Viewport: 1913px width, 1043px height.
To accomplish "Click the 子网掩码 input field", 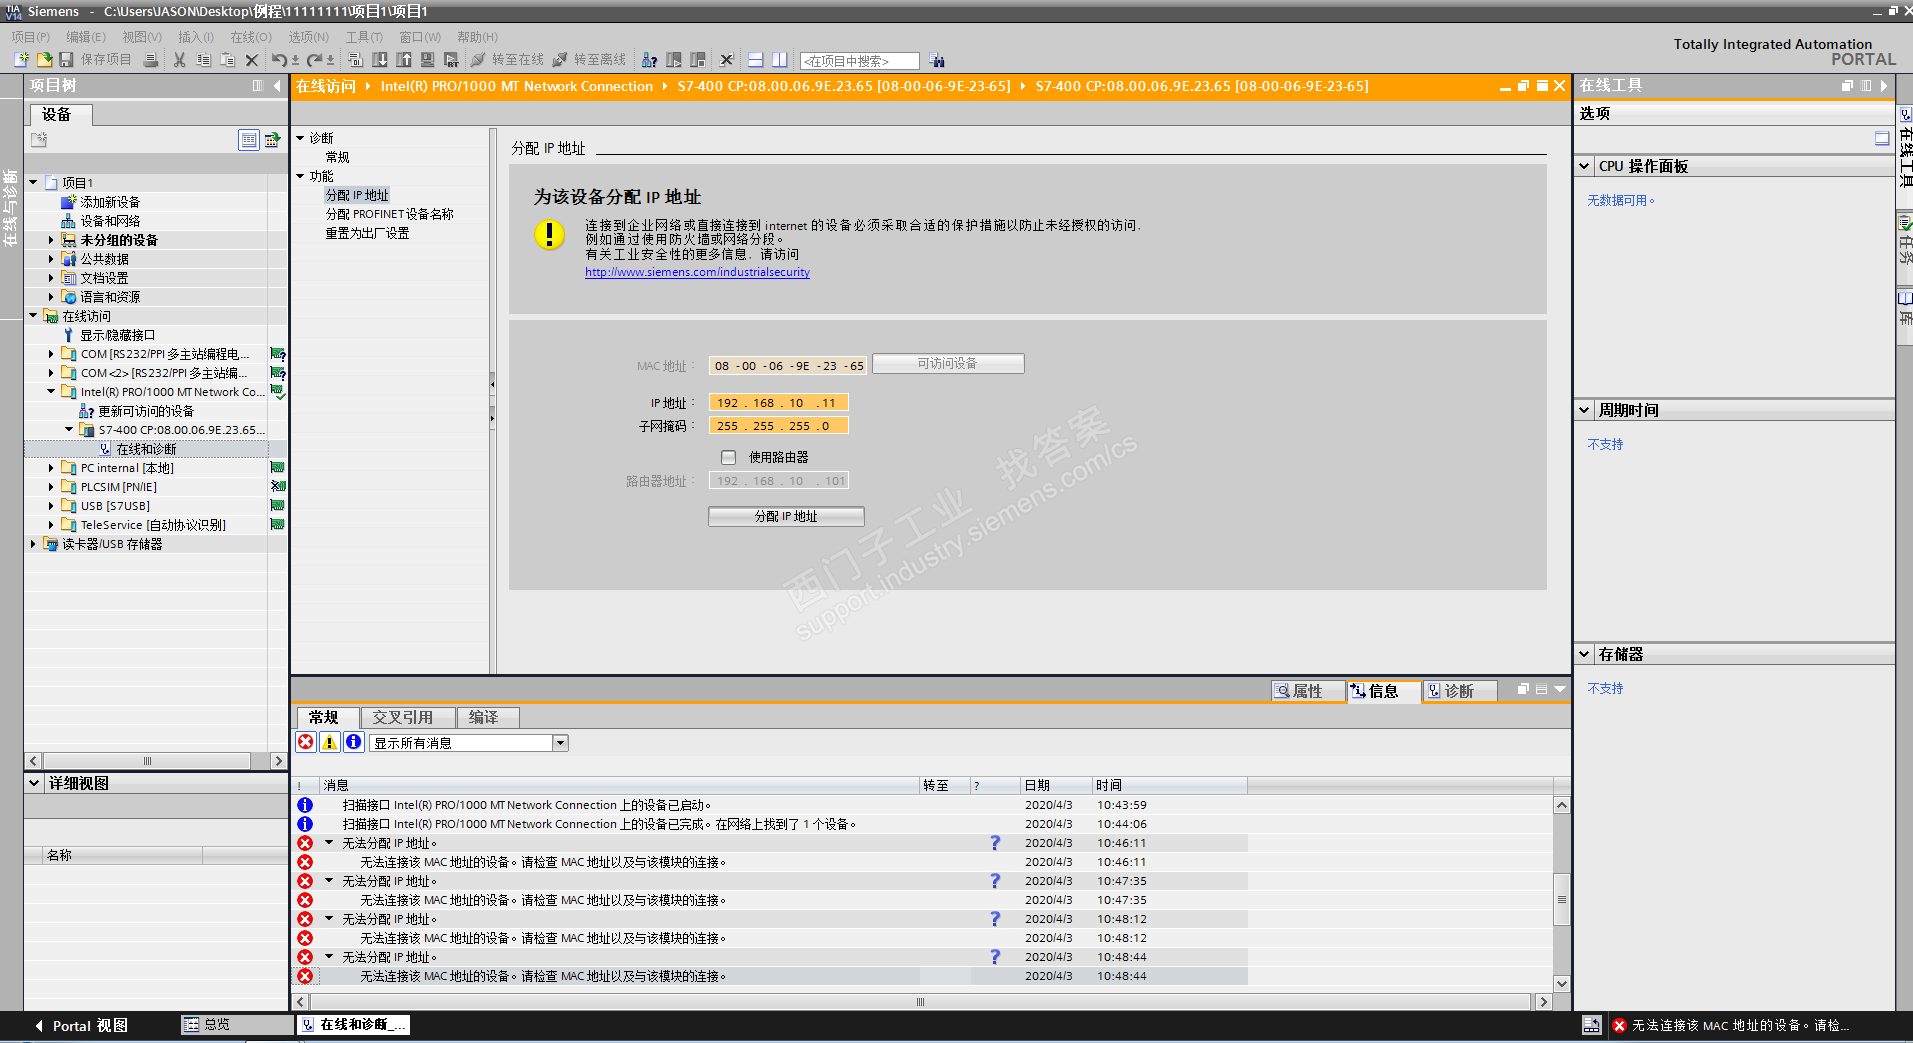I will tap(778, 426).
